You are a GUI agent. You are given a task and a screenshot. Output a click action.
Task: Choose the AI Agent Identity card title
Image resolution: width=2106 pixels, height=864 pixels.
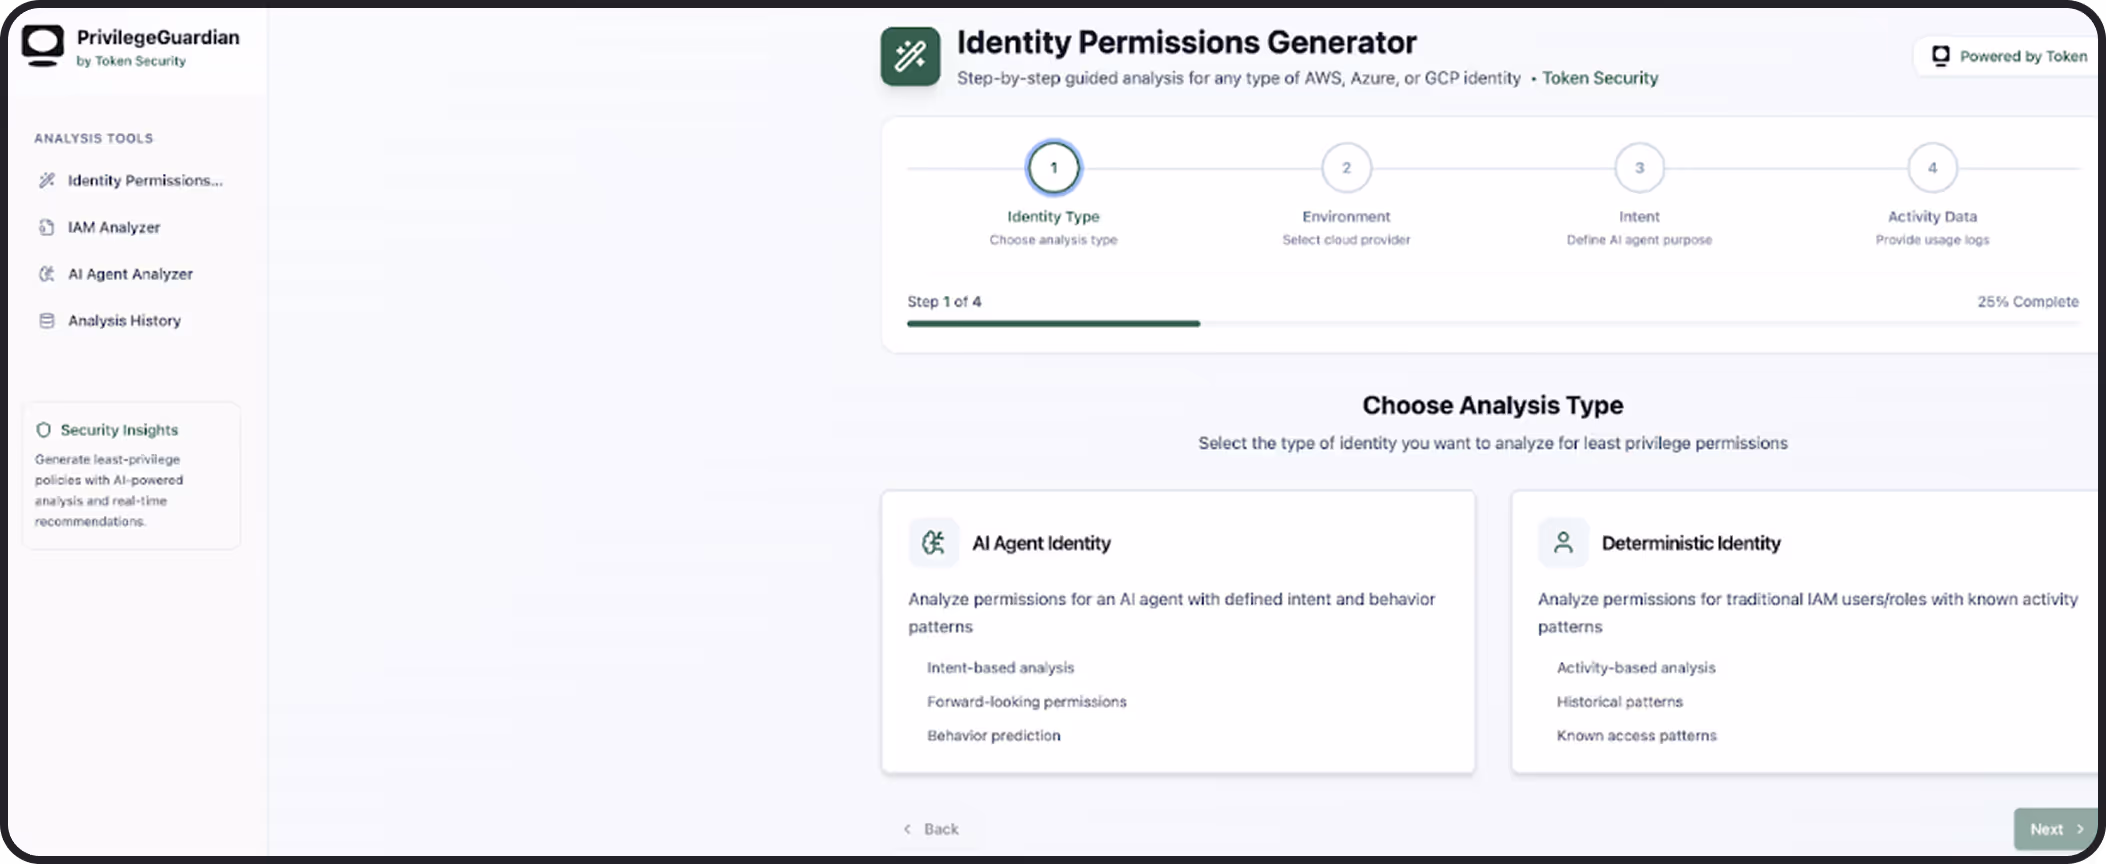(1041, 543)
